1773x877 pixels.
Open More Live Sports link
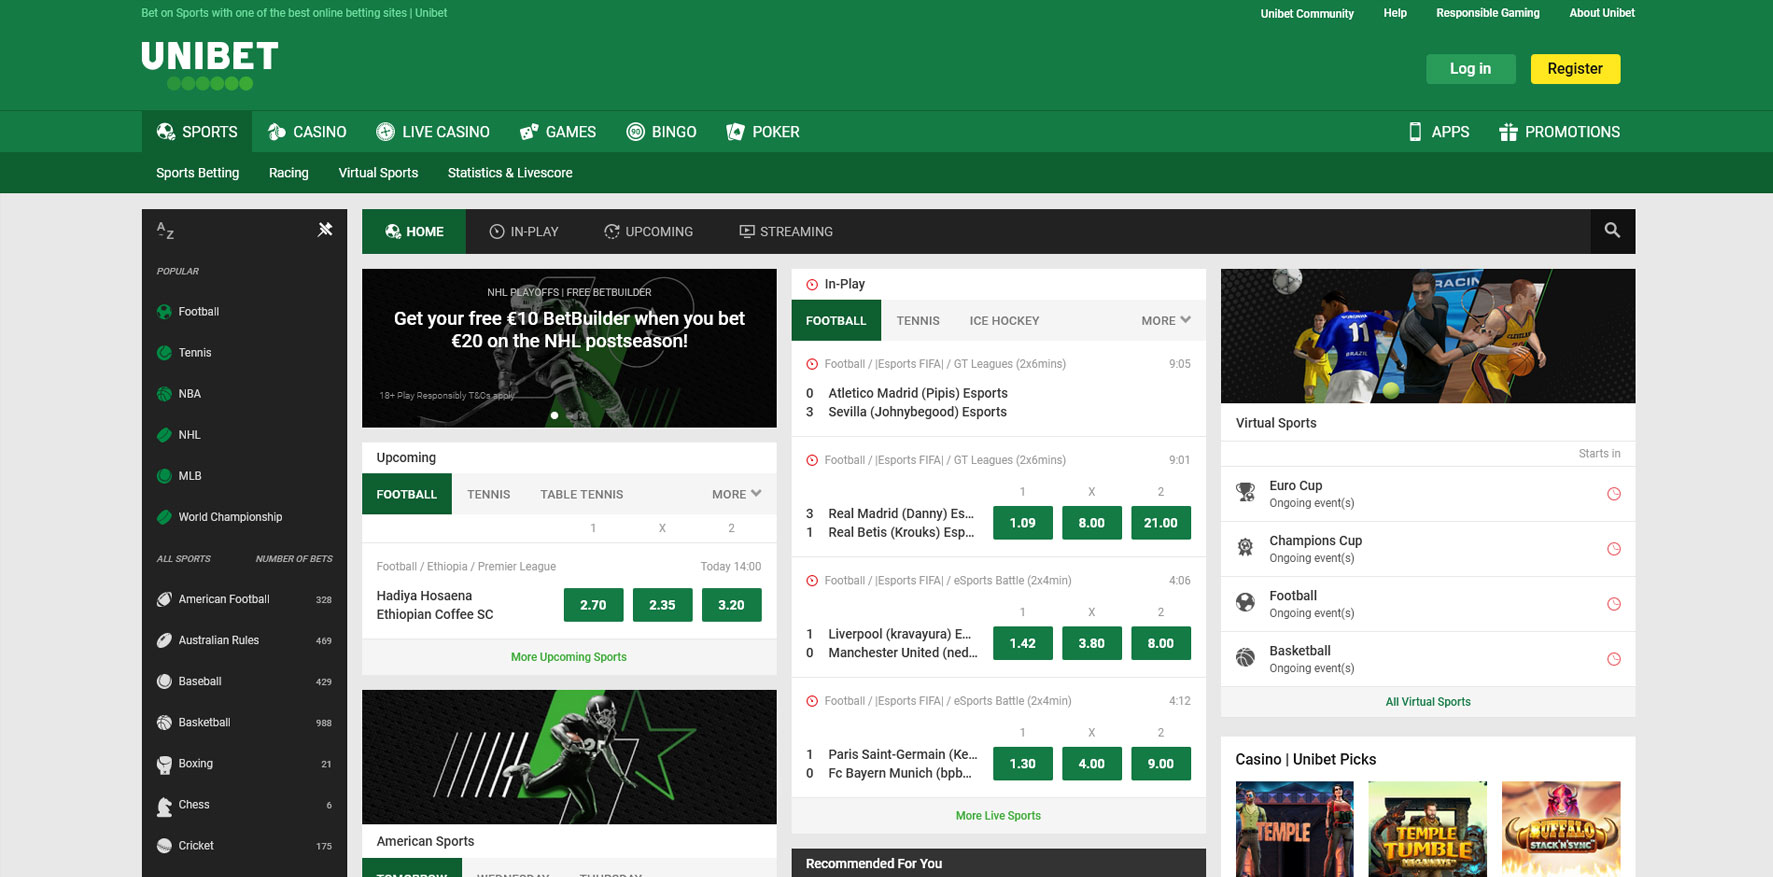998,816
